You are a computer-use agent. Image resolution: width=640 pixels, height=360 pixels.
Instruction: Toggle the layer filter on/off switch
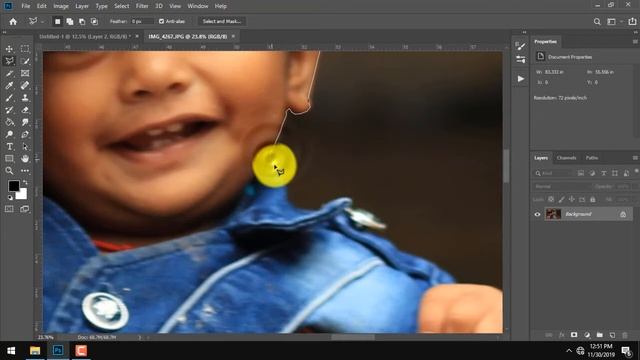(x=636, y=171)
